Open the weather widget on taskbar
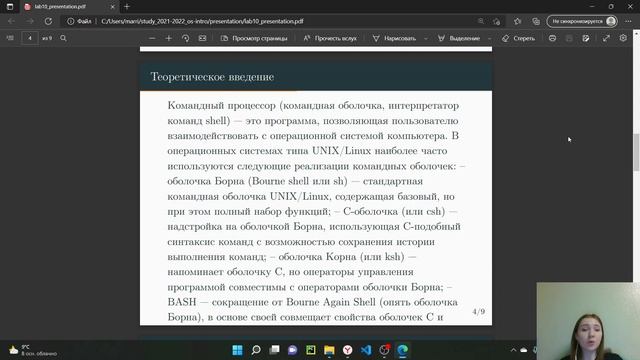The height and width of the screenshot is (360, 640). coord(33,350)
